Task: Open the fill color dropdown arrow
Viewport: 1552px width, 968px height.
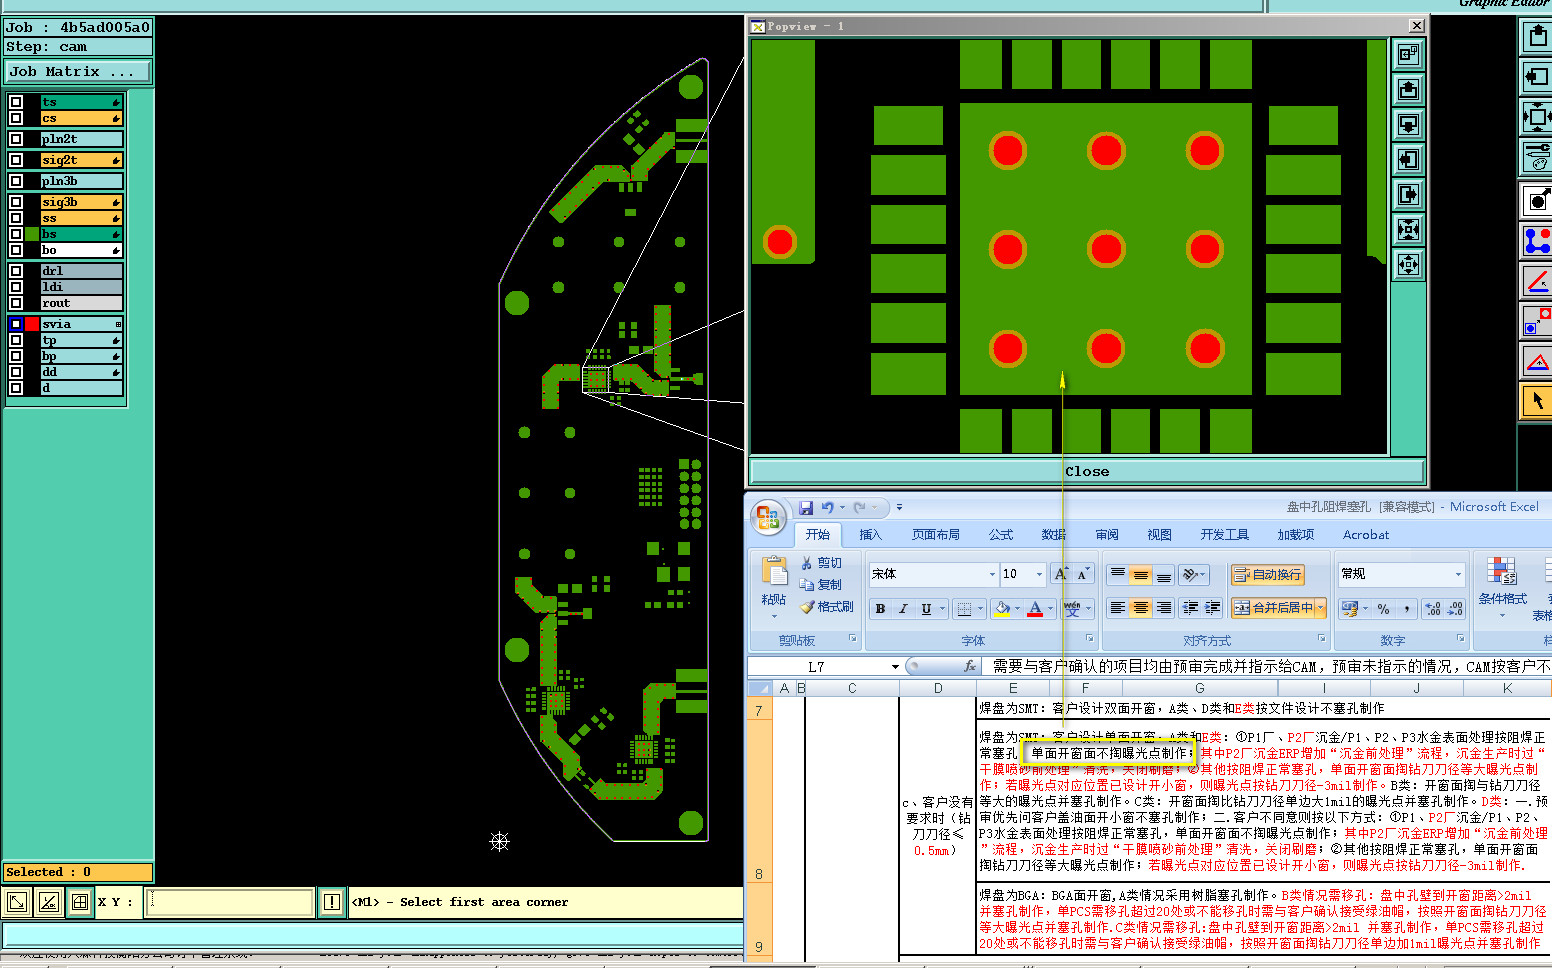Action: pos(1017,608)
